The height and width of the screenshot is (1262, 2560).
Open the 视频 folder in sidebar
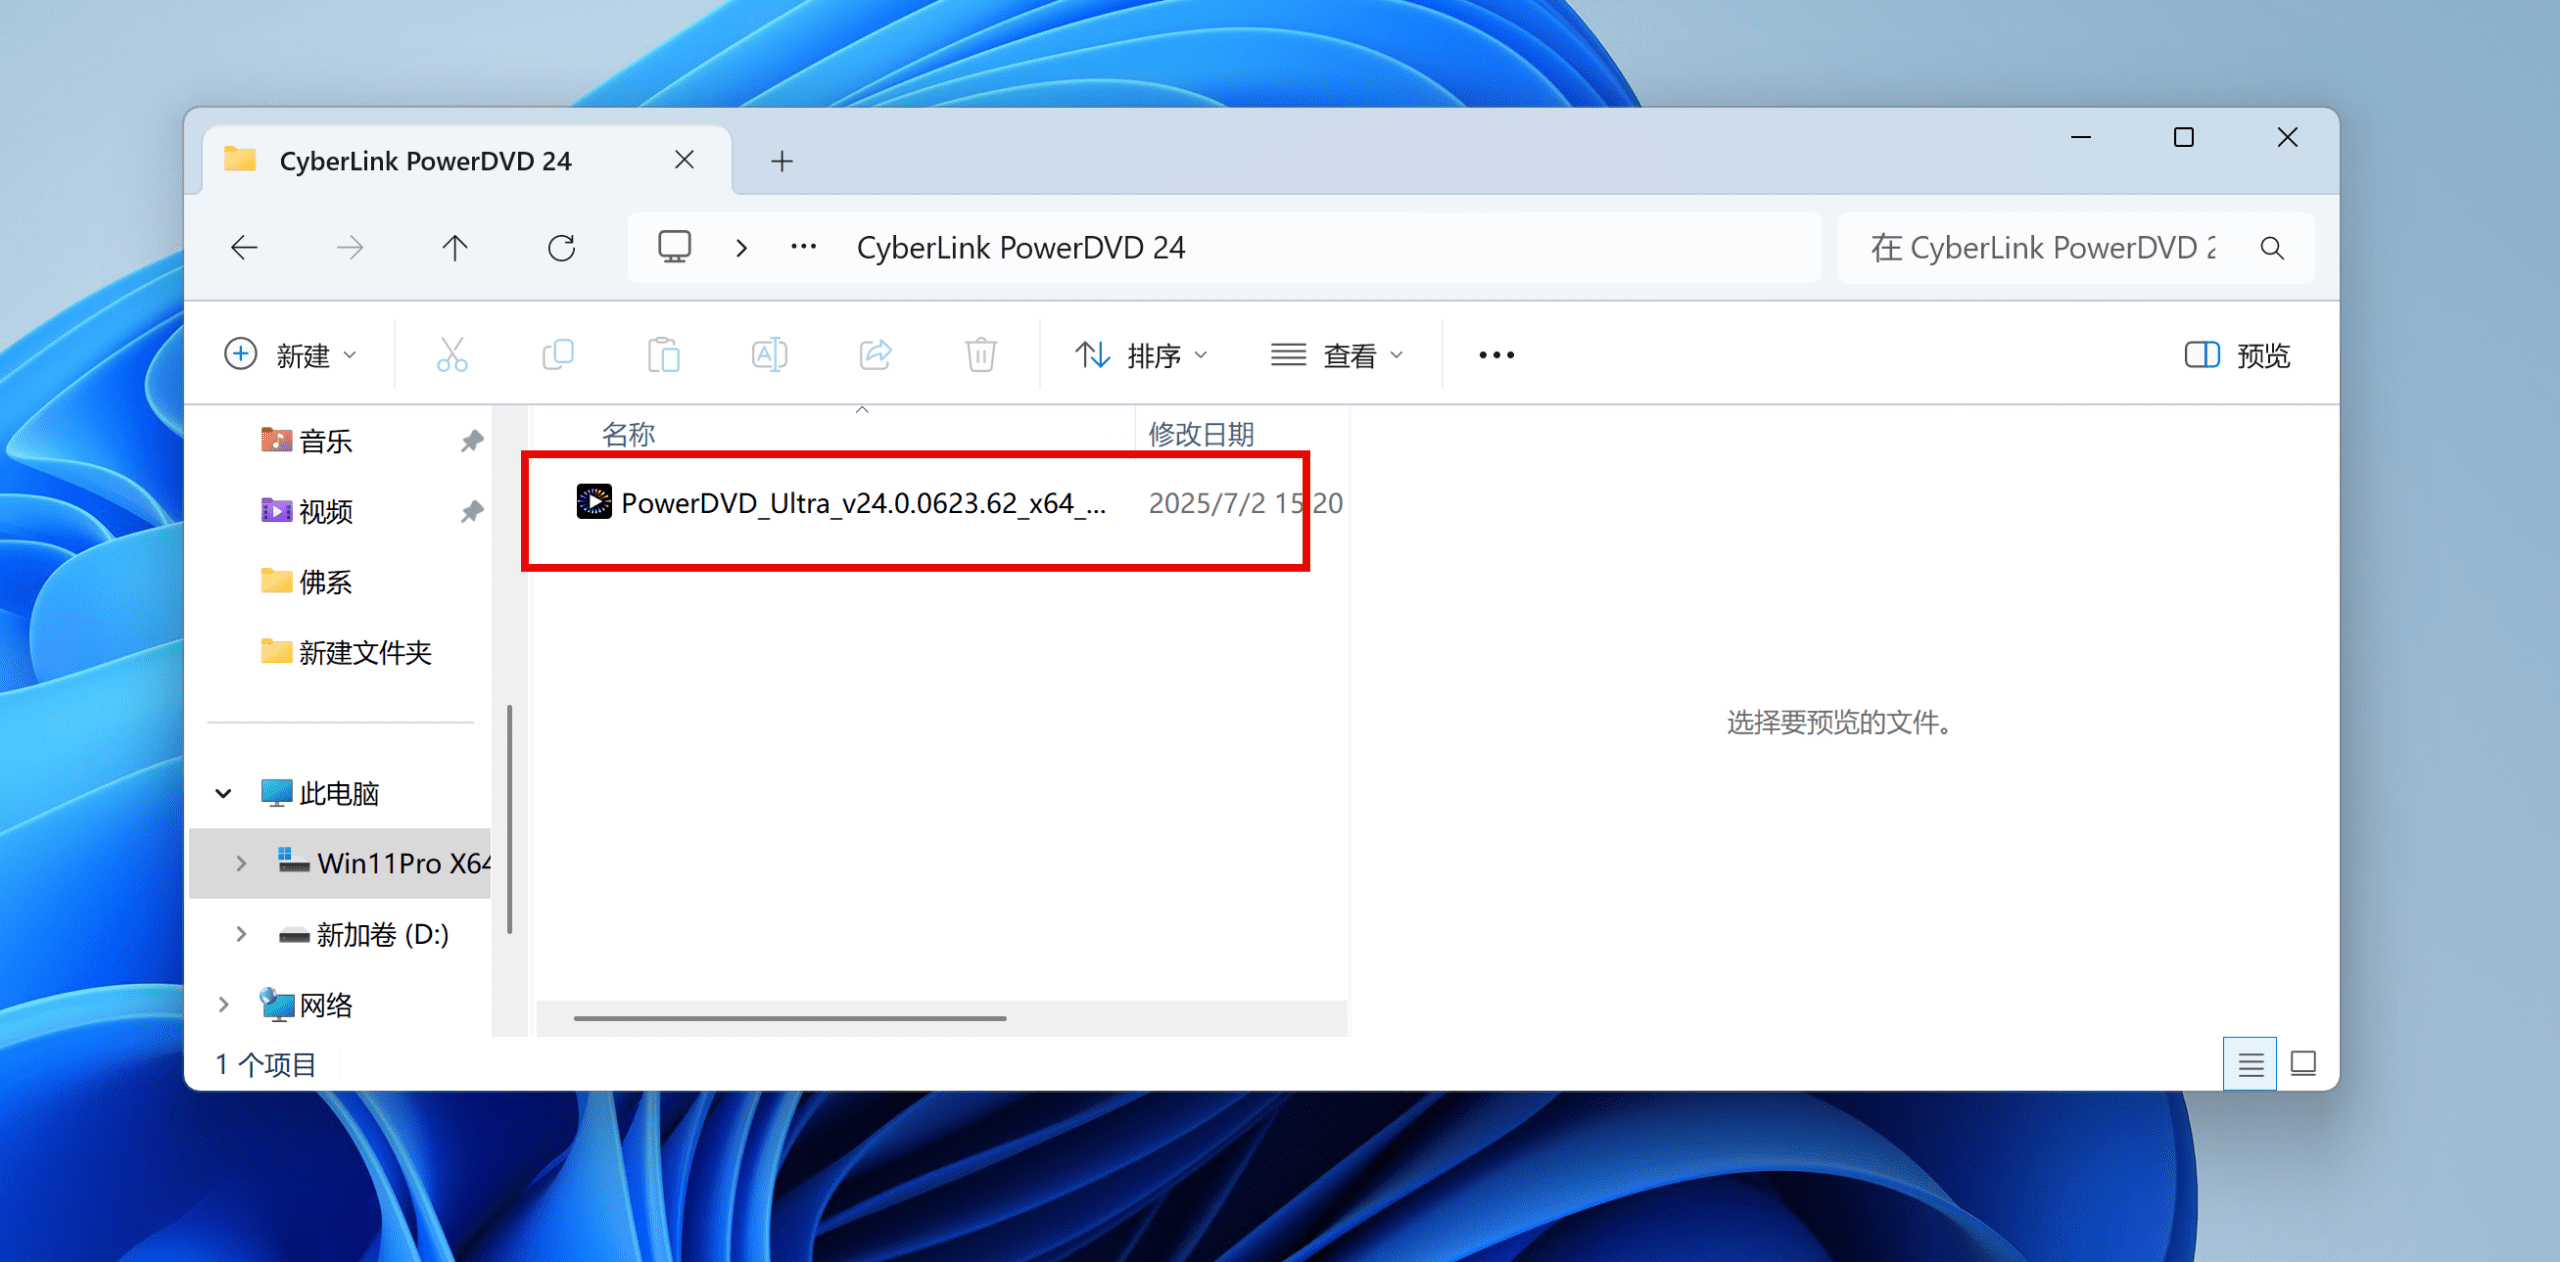(x=325, y=511)
